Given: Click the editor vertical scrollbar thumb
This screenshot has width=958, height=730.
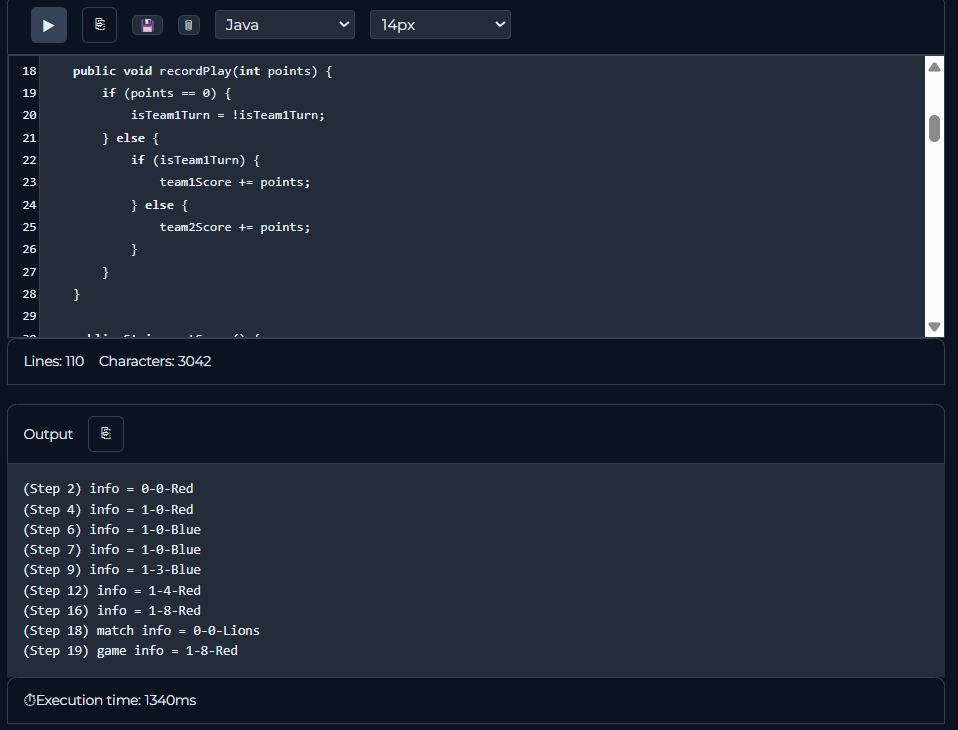Looking at the screenshot, I should (x=934, y=128).
